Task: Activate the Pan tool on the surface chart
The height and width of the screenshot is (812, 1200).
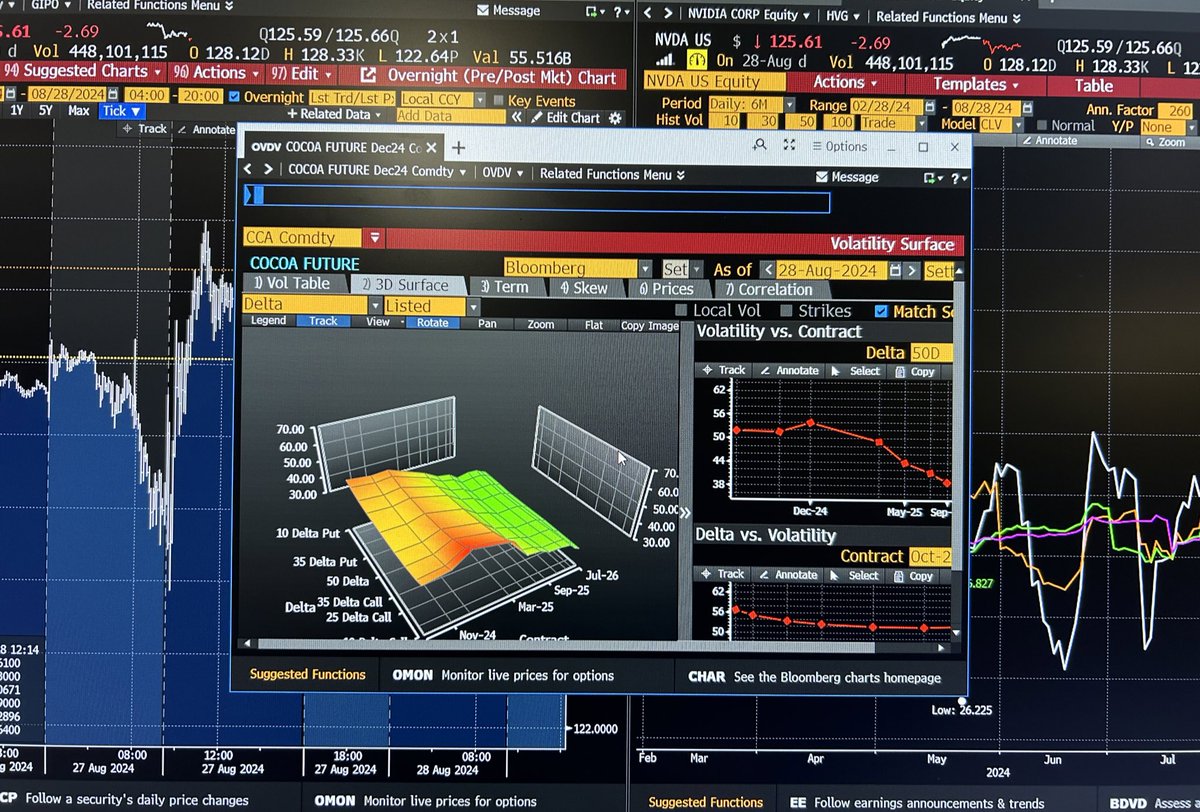Action: coord(487,324)
